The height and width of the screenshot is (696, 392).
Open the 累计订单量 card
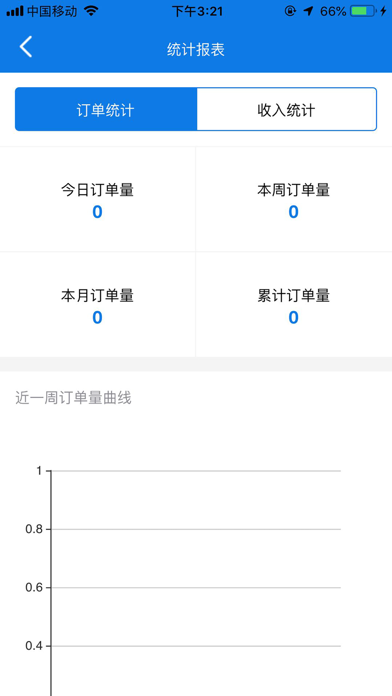point(294,304)
